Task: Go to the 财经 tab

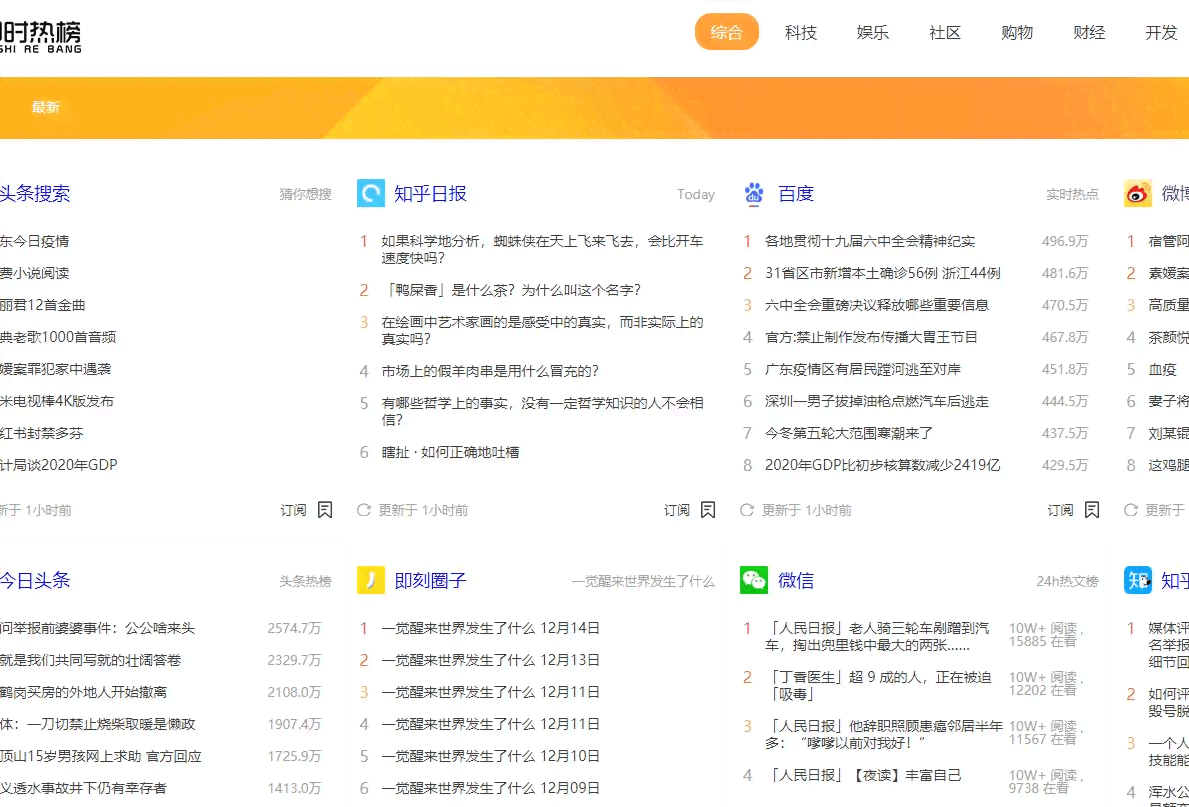Action: point(1089,32)
